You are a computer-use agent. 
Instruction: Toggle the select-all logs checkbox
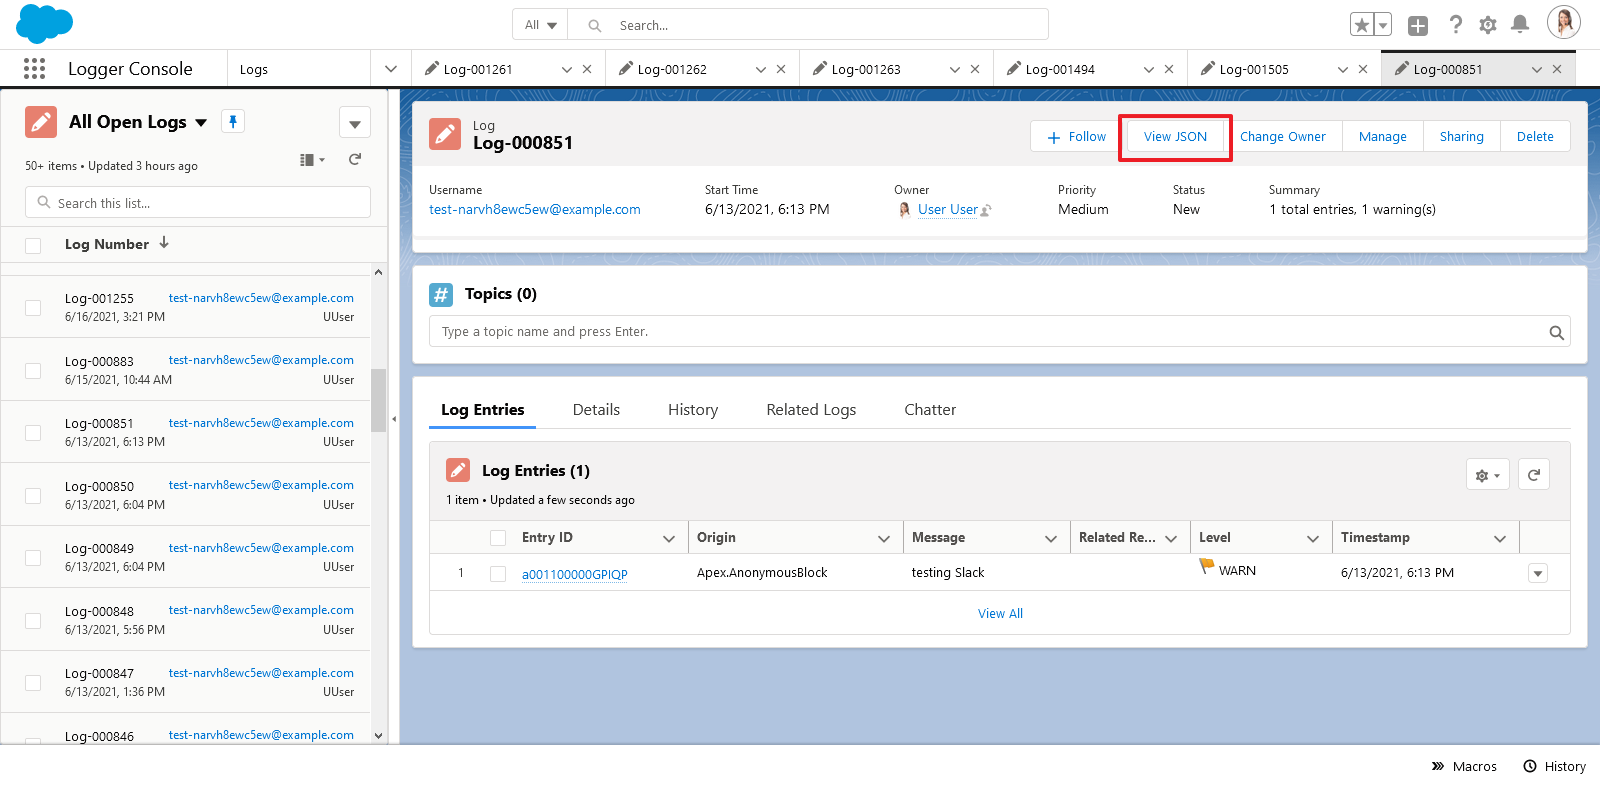33,245
